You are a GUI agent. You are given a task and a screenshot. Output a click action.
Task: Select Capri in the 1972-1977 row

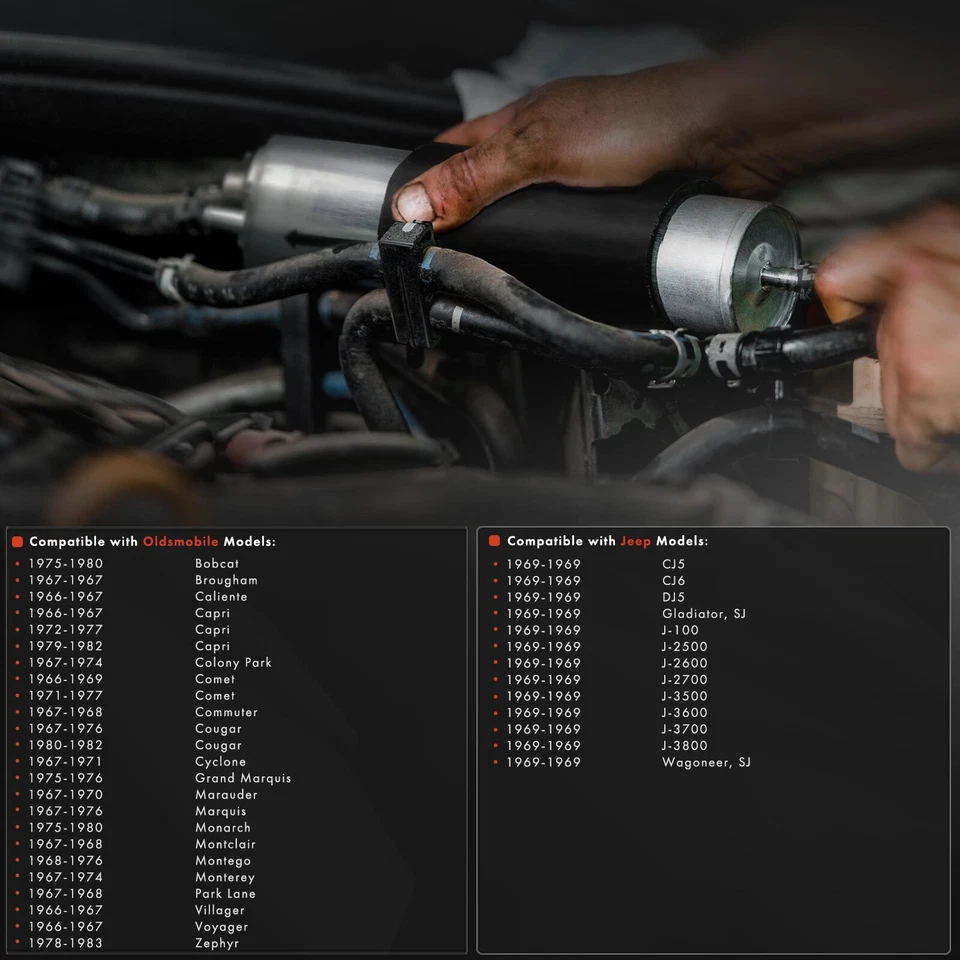click(212, 629)
